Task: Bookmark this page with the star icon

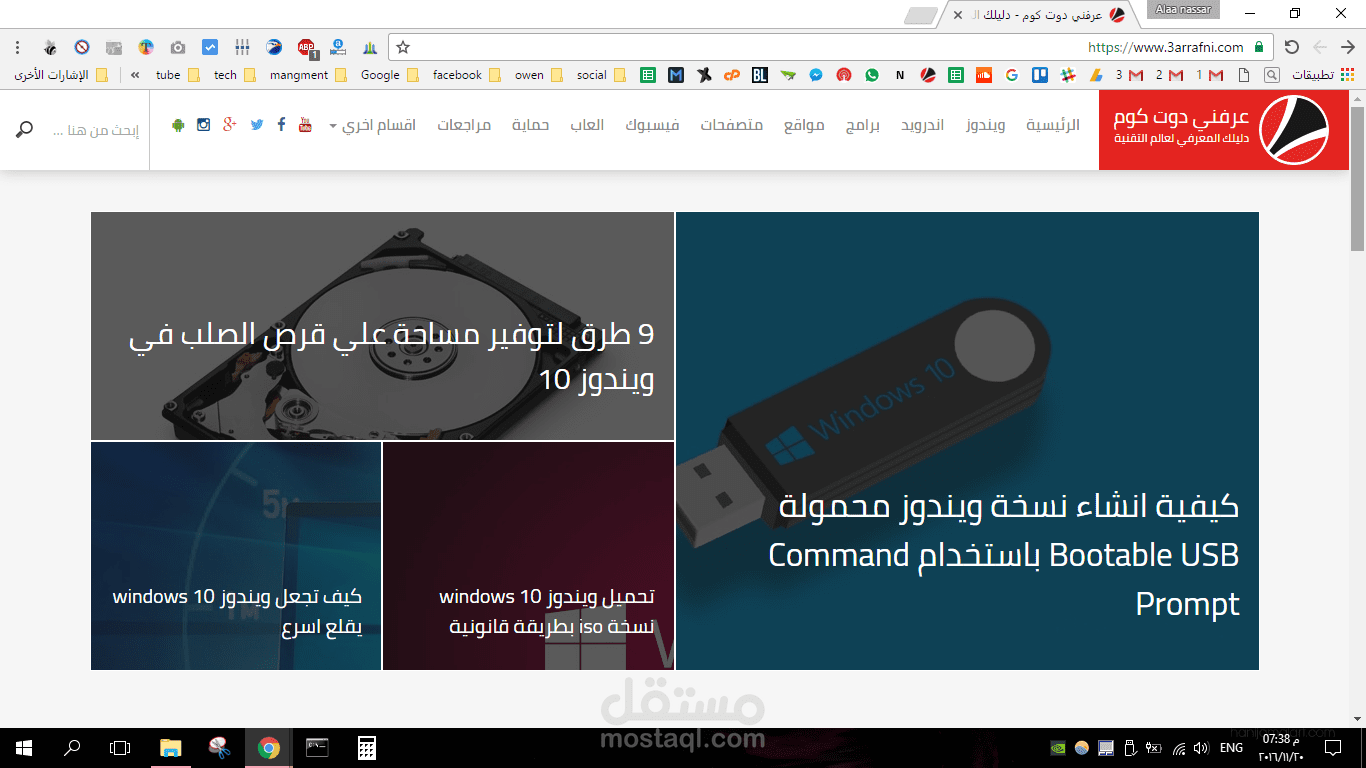Action: tap(403, 47)
